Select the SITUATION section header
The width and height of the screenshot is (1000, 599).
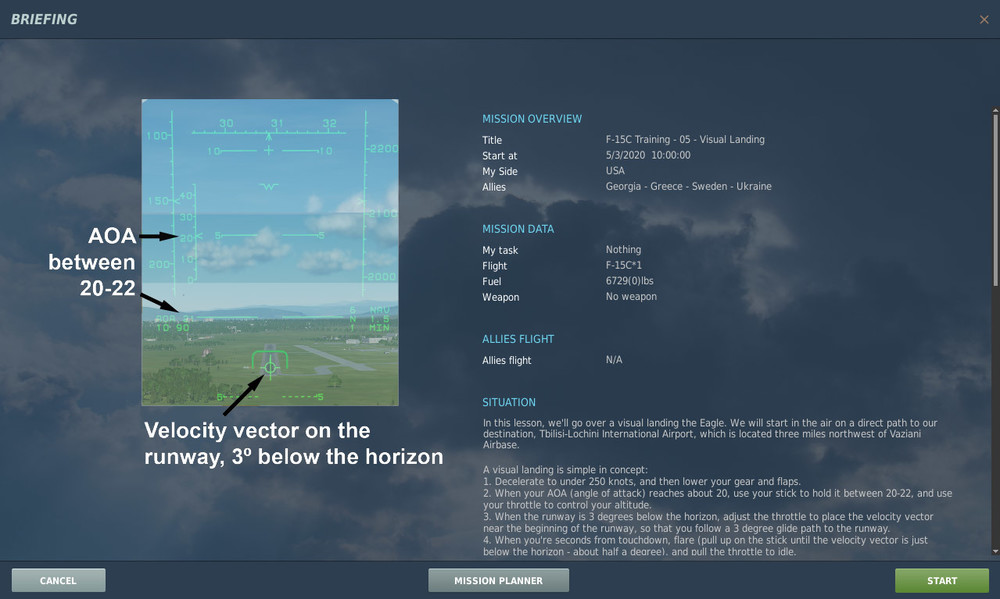(509, 402)
